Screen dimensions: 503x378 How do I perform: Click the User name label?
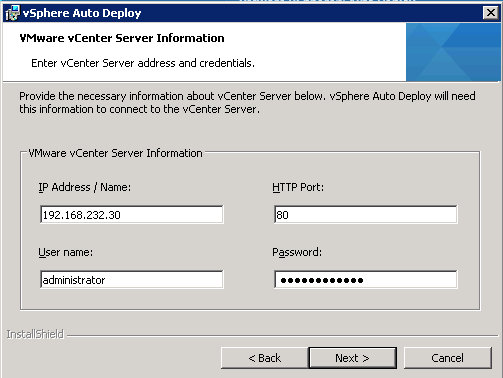(x=66, y=252)
